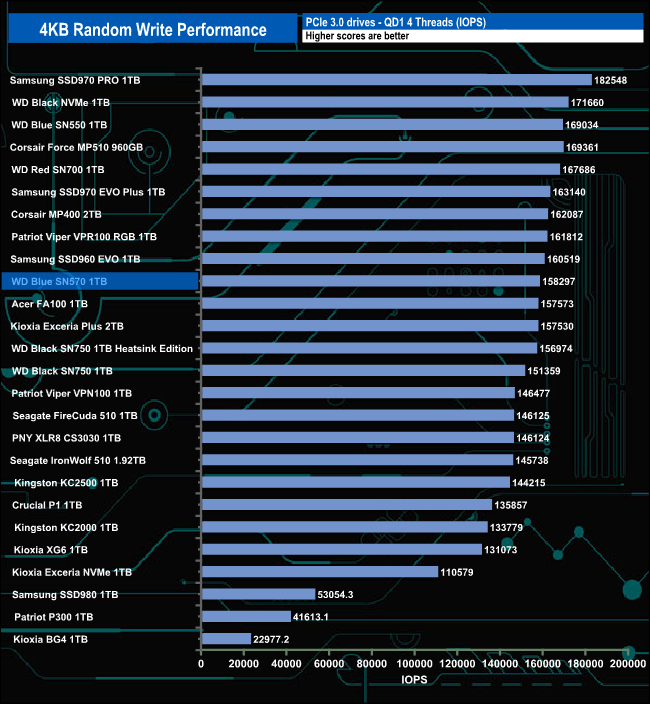This screenshot has width=650, height=704.
Task: Click the 20000 axis tick label
Action: [x=244, y=664]
